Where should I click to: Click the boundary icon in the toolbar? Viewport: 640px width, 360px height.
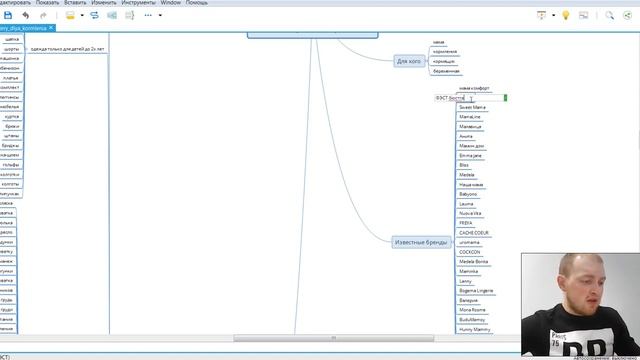tap(112, 16)
